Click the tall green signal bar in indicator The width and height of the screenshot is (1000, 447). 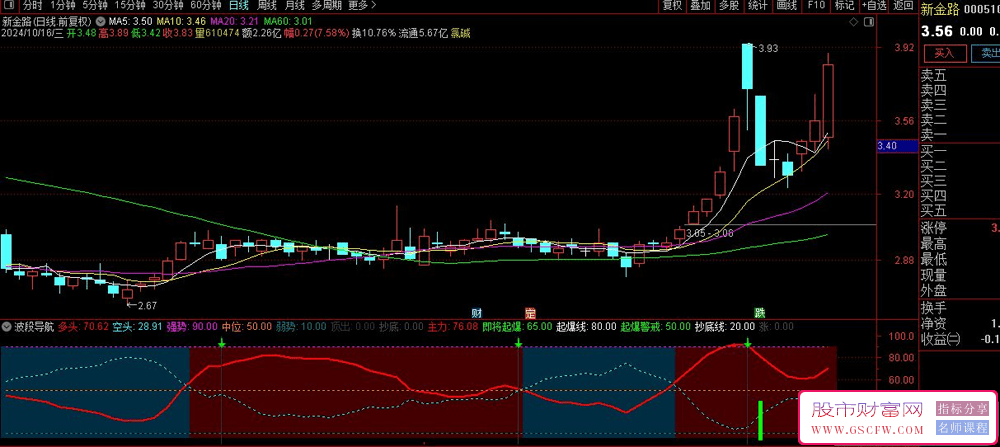coord(760,420)
